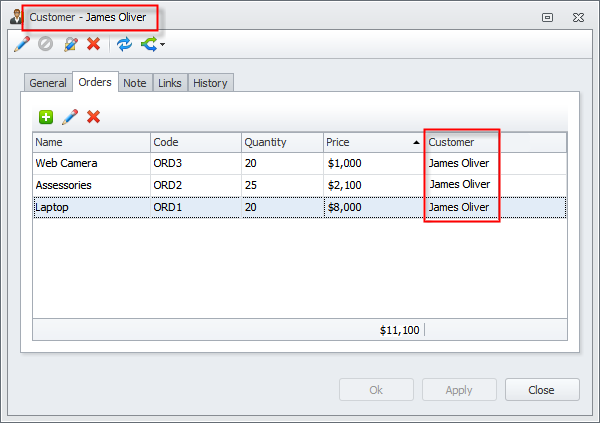Select the Web Camera order row
This screenshot has height=423, width=600.
click(x=90, y=163)
